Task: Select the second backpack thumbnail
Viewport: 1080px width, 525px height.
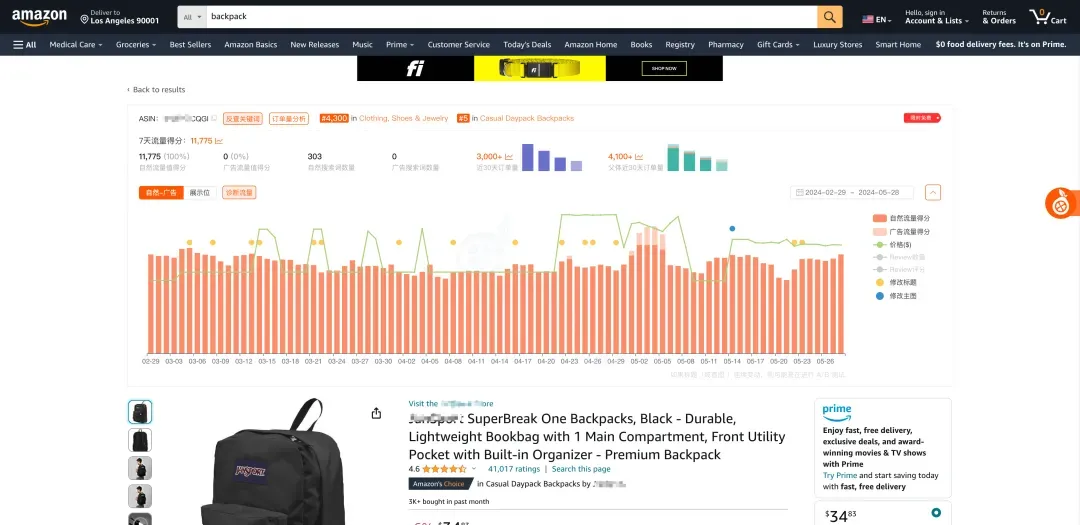Action: point(140,440)
